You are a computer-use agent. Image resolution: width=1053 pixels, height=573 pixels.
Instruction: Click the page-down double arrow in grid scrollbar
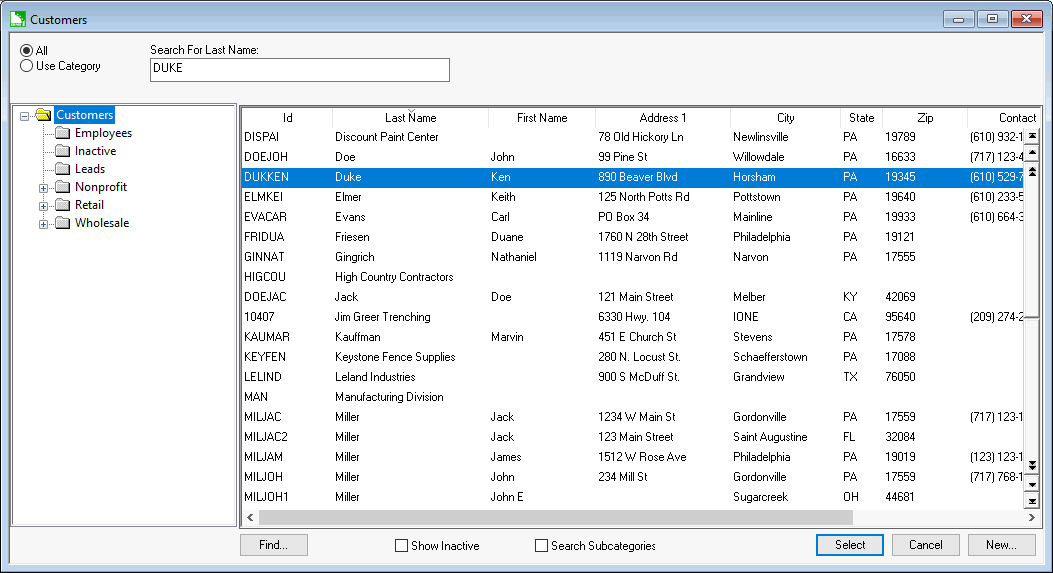[x=1032, y=466]
